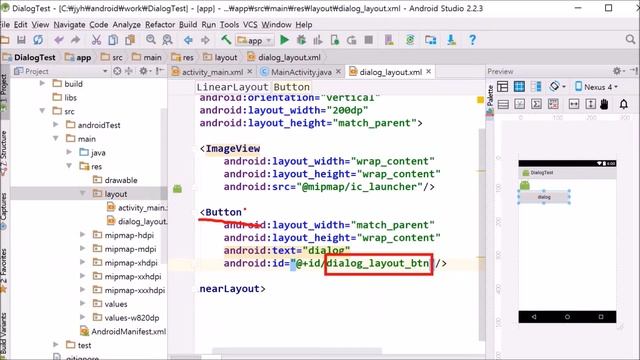Viewport: 640px width, 360px height.
Task: Click the yellow warning marker in editor
Action: tap(480, 99)
